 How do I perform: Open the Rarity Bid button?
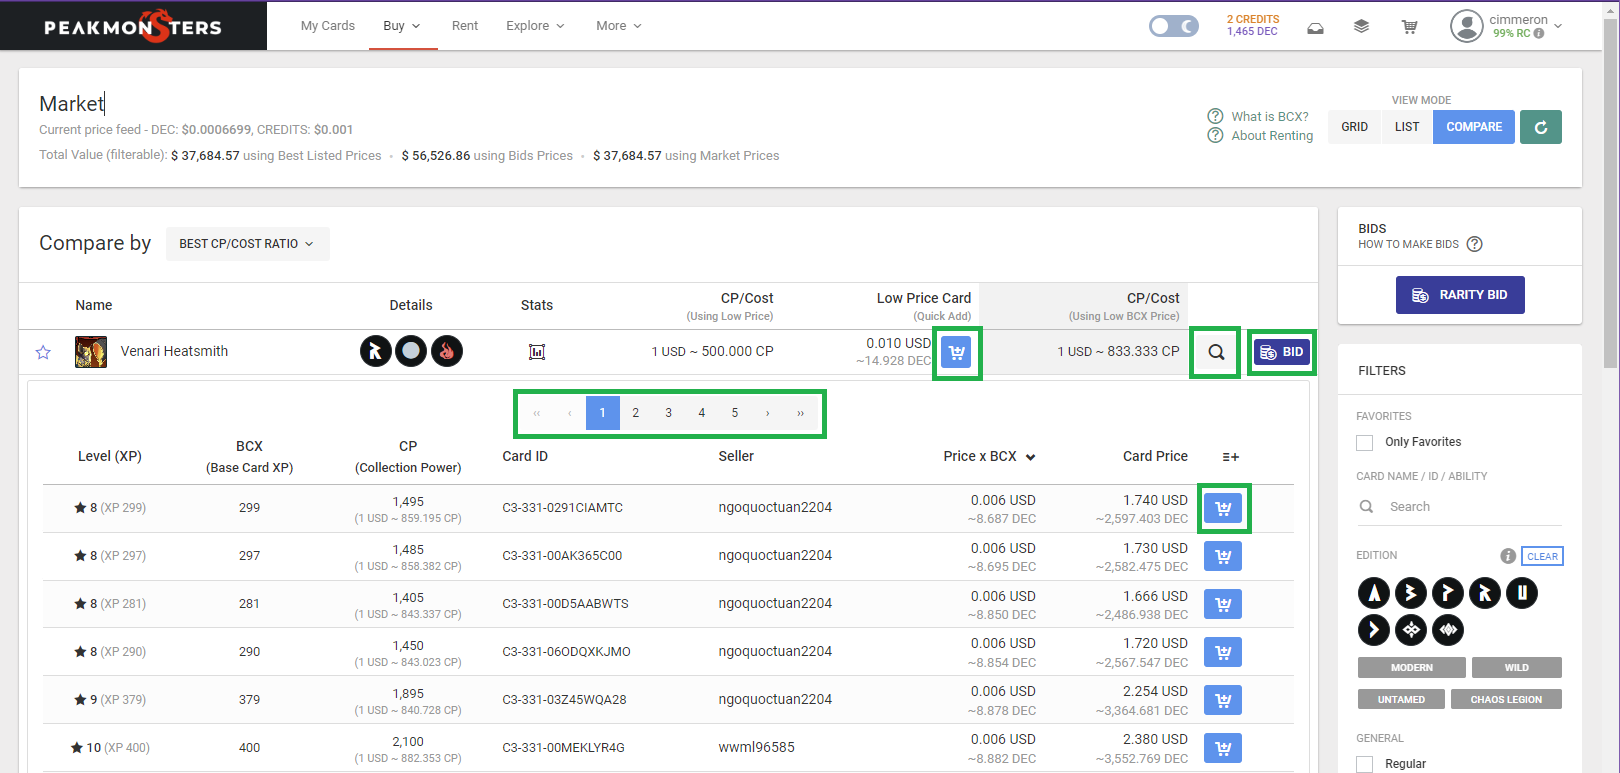1460,295
